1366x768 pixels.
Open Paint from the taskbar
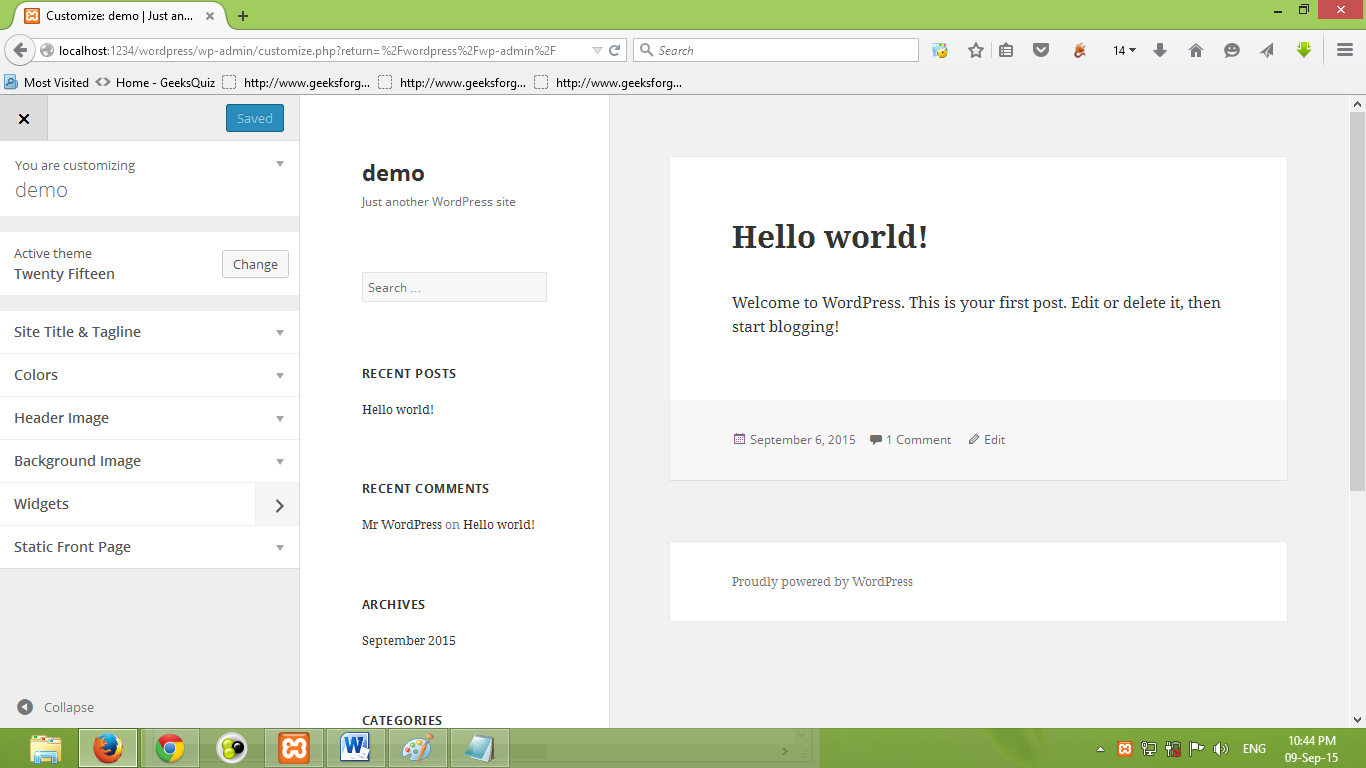tap(418, 748)
